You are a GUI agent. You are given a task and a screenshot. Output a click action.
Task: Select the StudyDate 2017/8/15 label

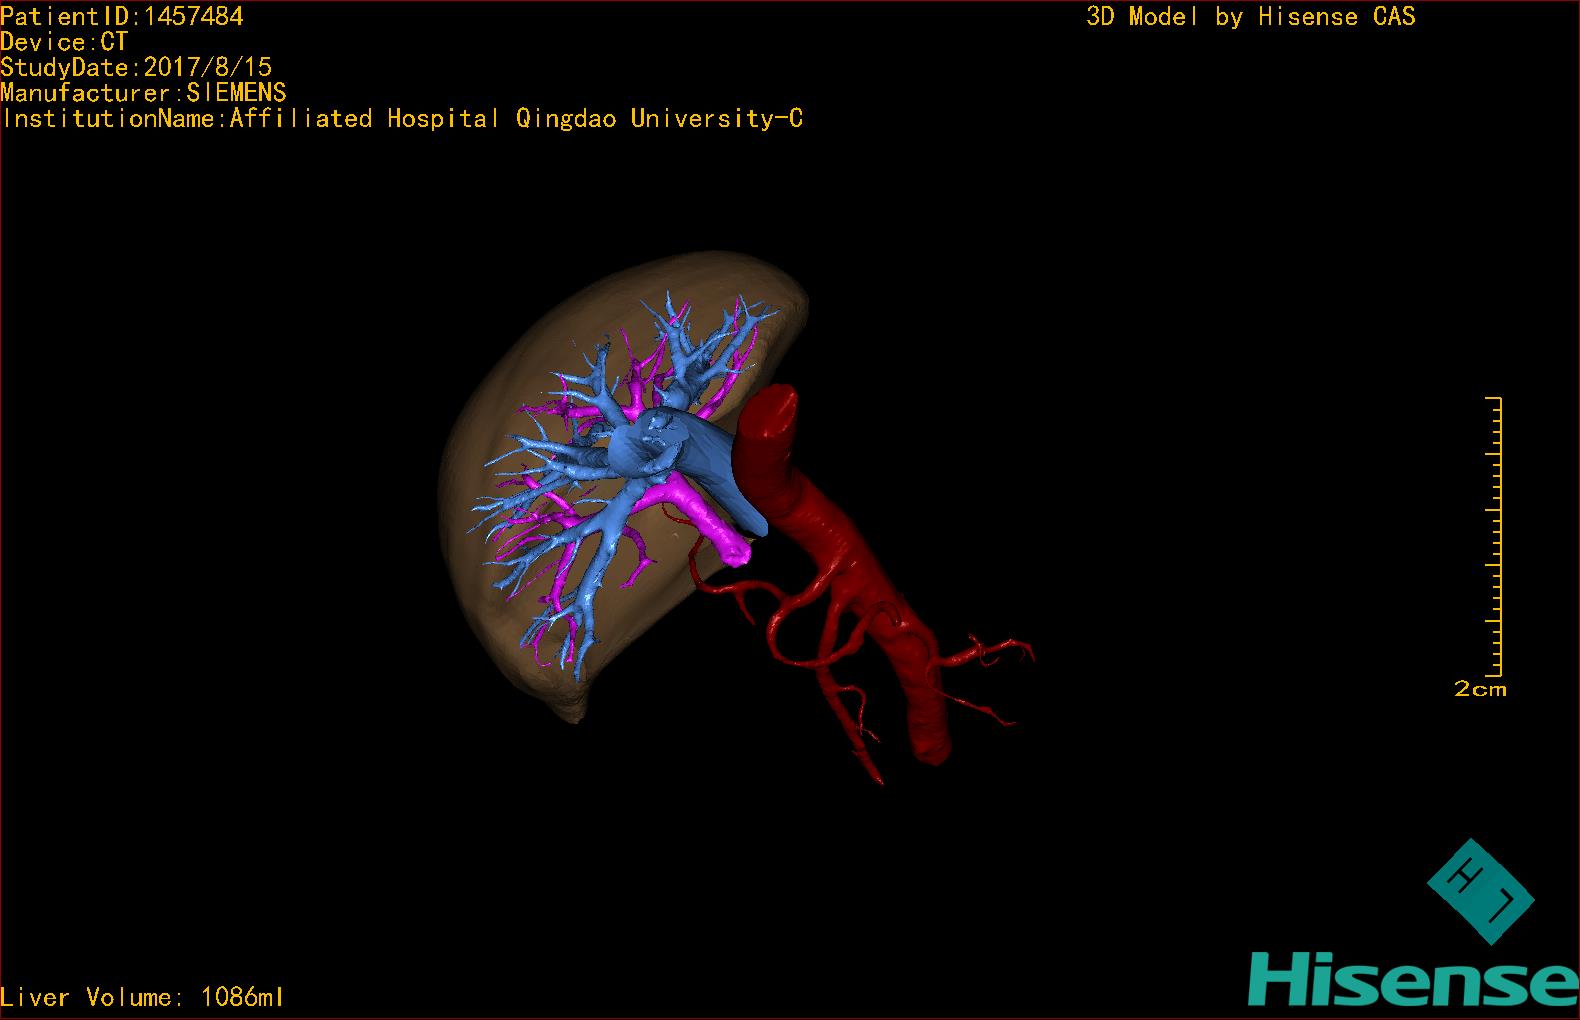coord(136,67)
